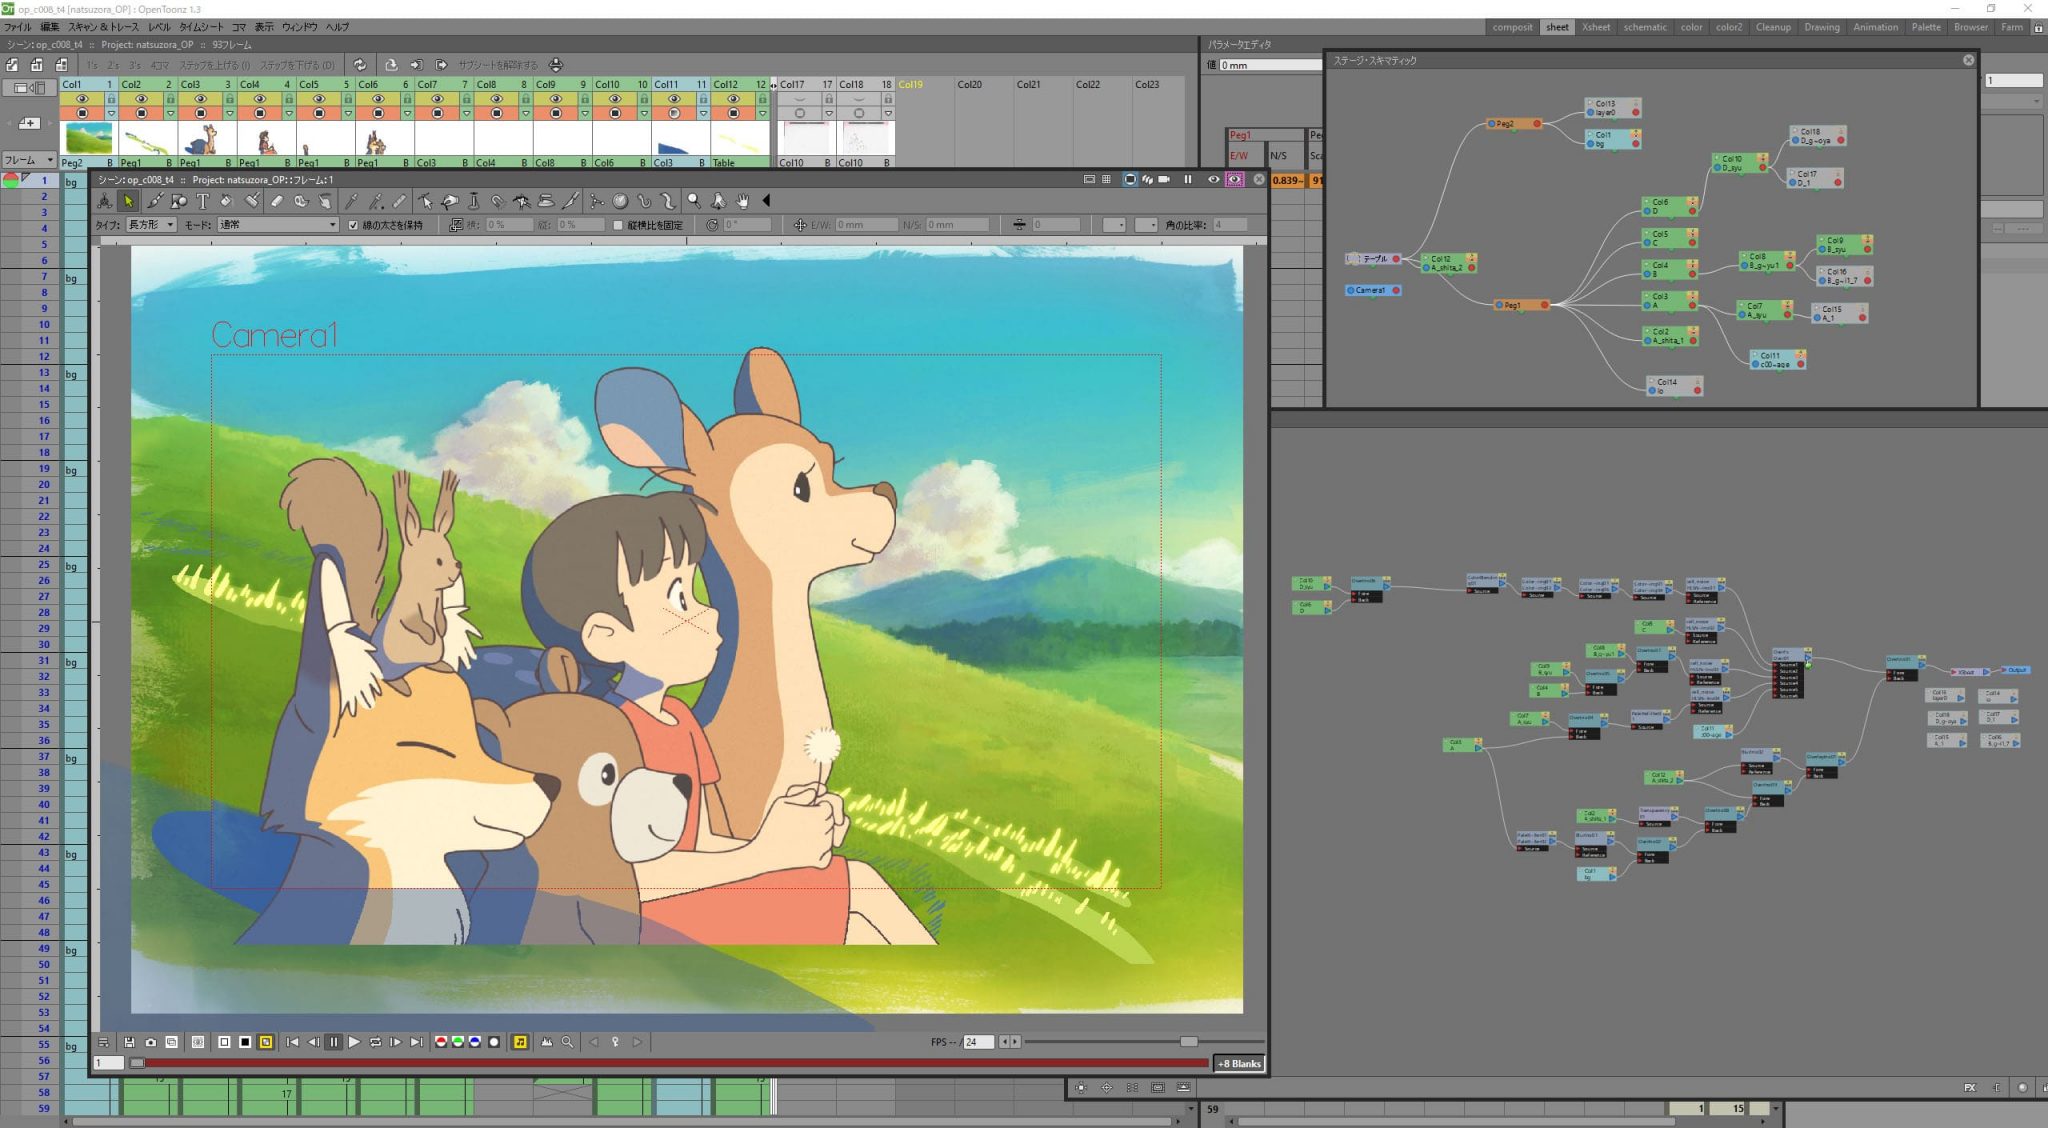This screenshot has height=1128, width=2048.
Task: Enable the 縦横比を固定 checkbox
Action: [x=618, y=224]
